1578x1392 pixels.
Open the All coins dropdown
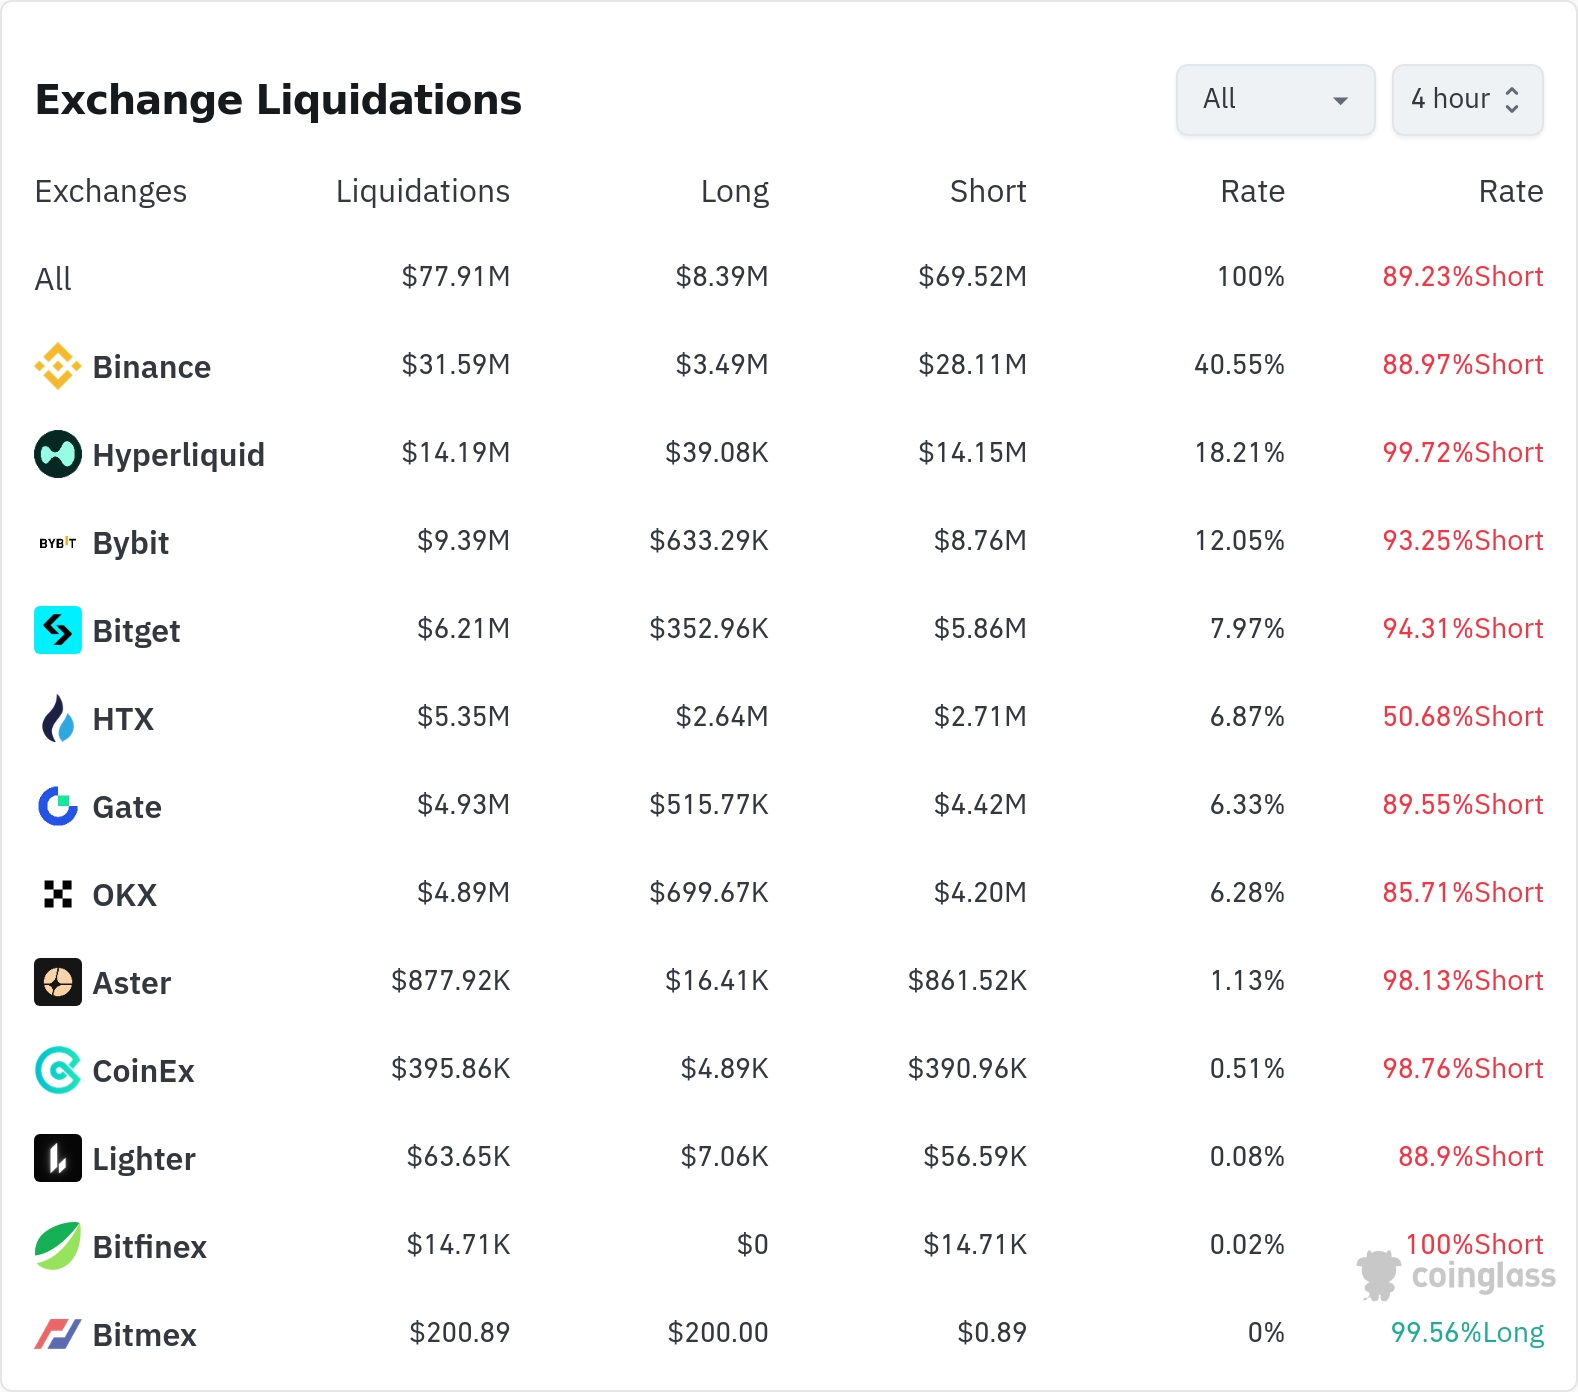coord(1275,100)
